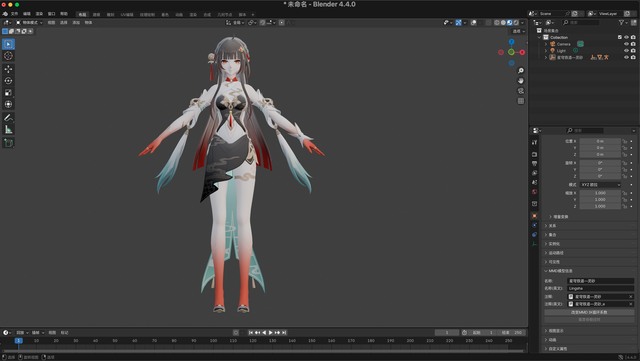Open the rotation mode XYZ dropdown

pyautogui.click(x=600, y=185)
